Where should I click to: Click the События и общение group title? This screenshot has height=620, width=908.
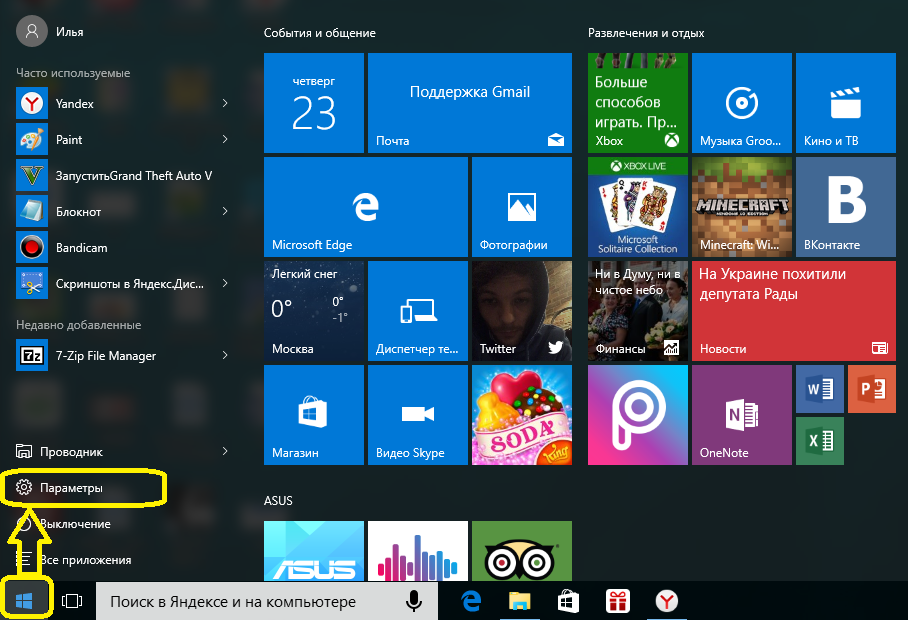(320, 33)
